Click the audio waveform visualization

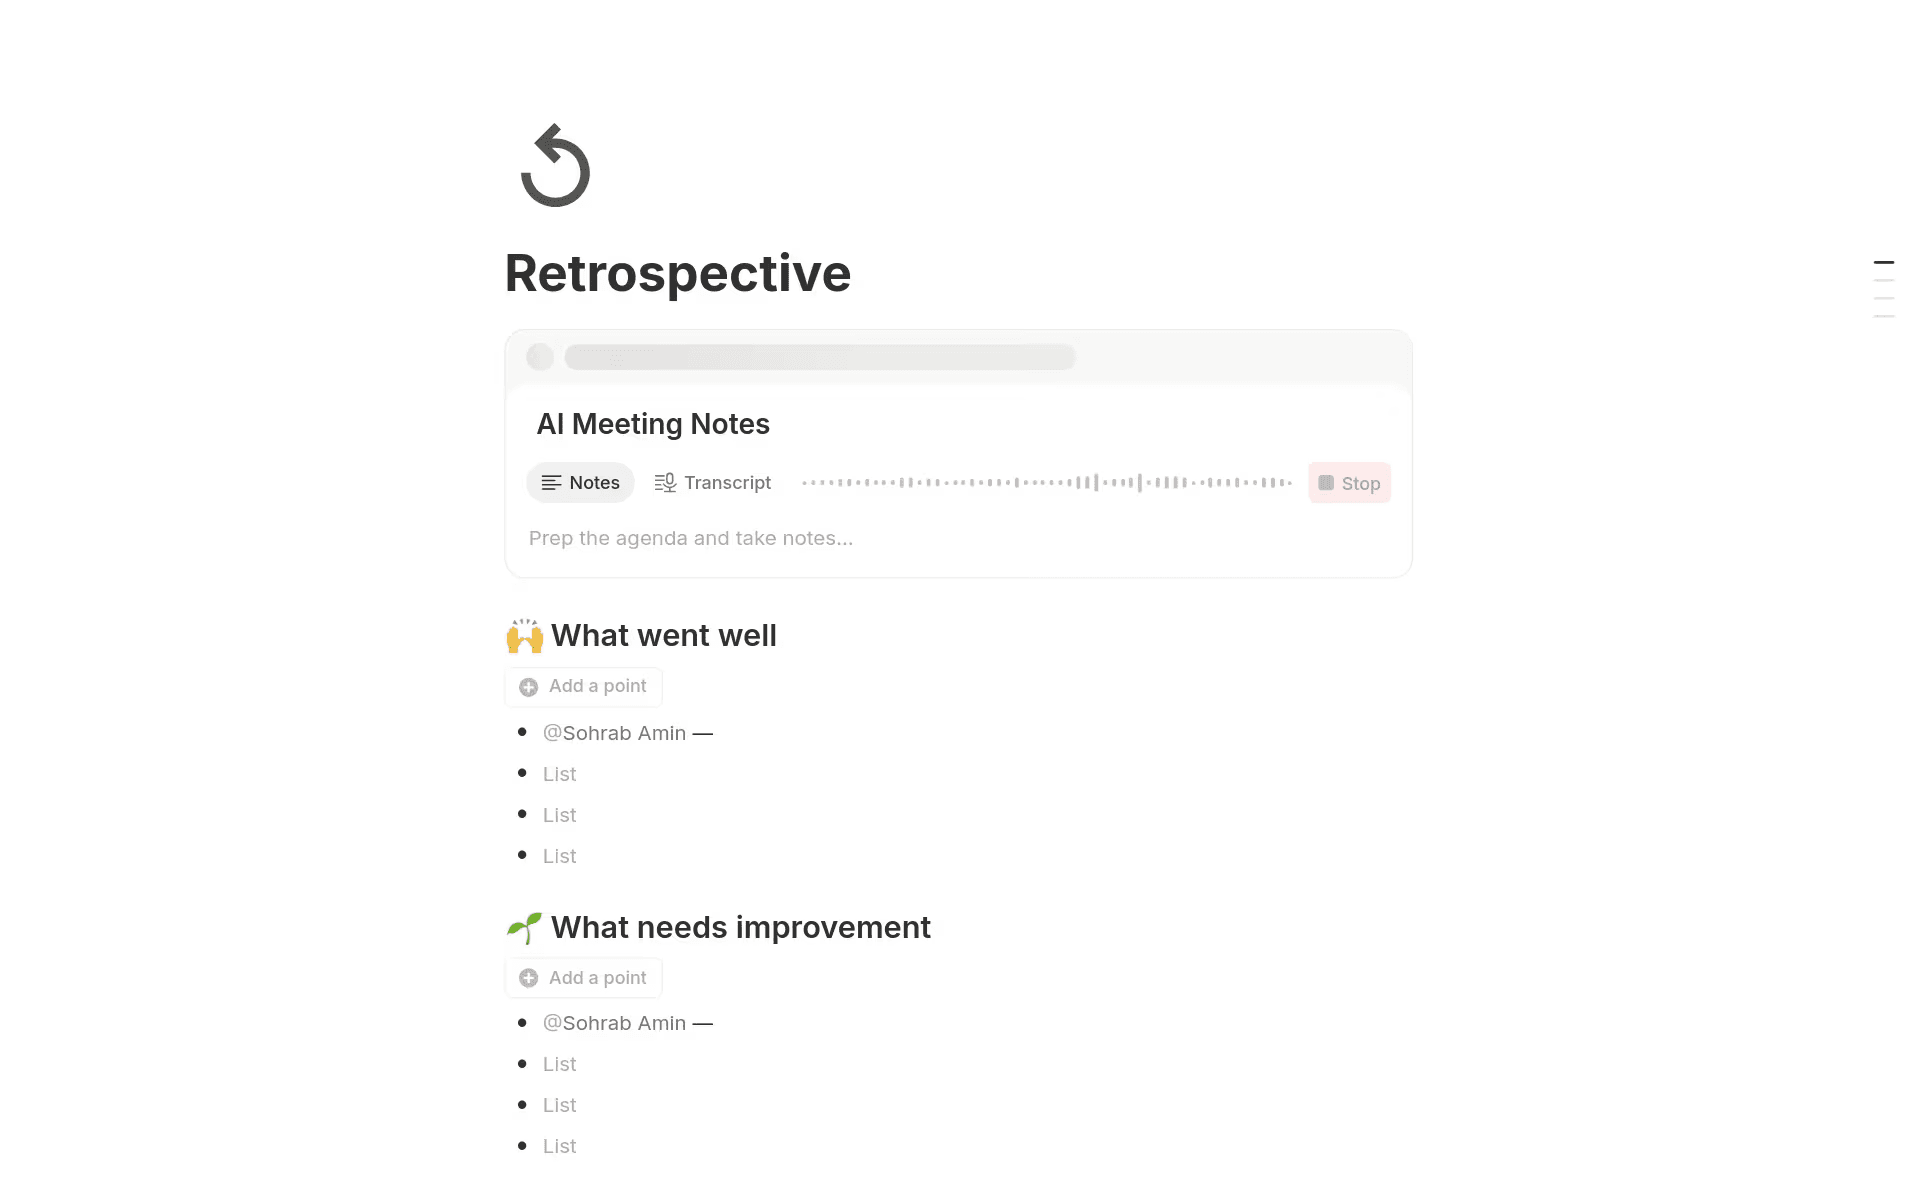[1048, 482]
